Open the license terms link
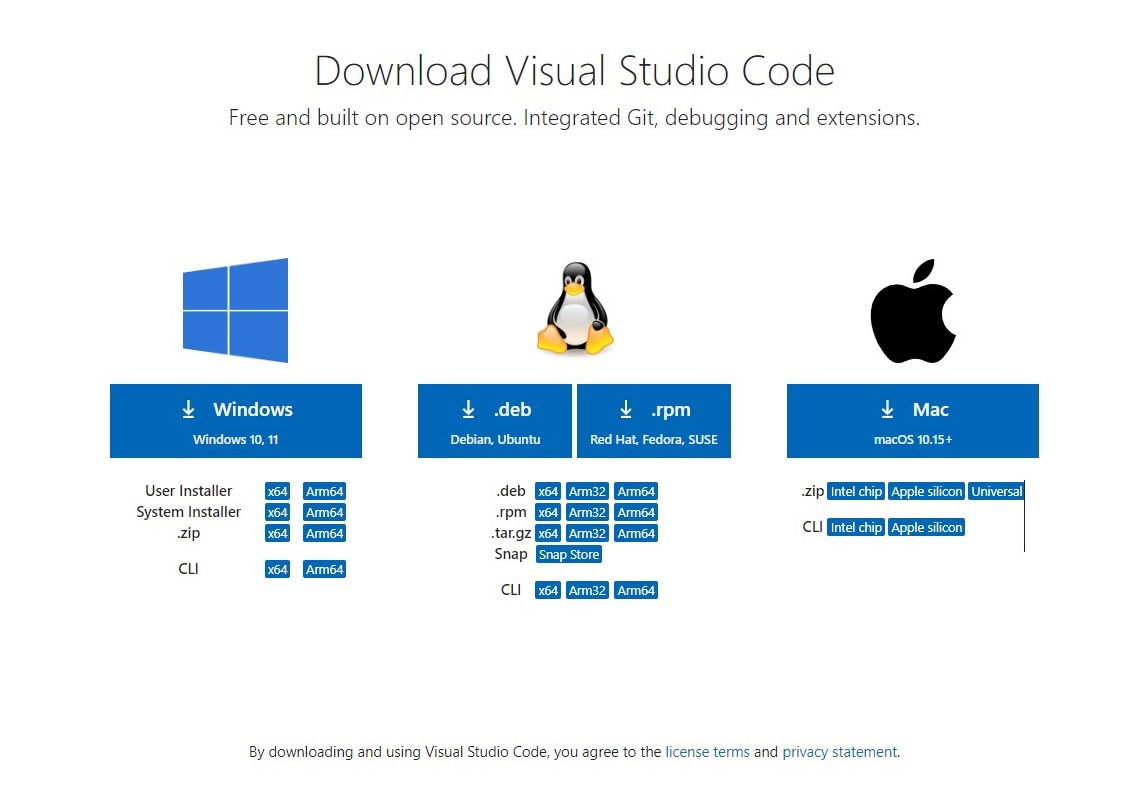This screenshot has width=1143, height=791. [707, 752]
